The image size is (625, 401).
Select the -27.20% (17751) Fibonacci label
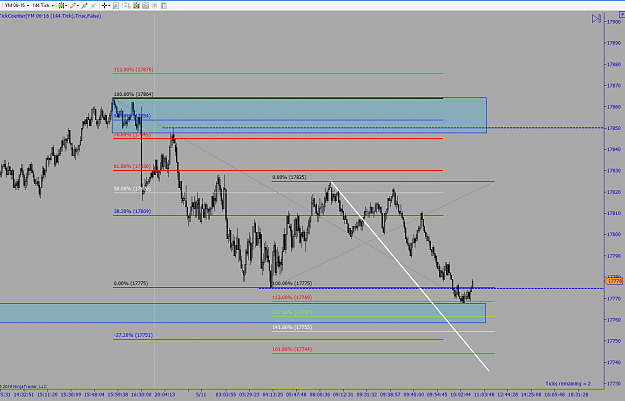(x=133, y=335)
